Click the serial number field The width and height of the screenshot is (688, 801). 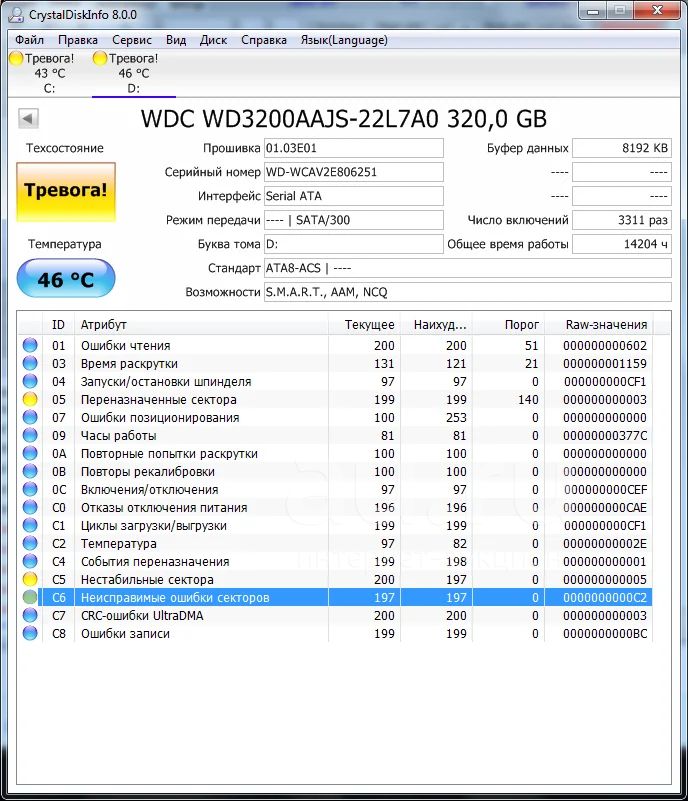click(x=352, y=172)
